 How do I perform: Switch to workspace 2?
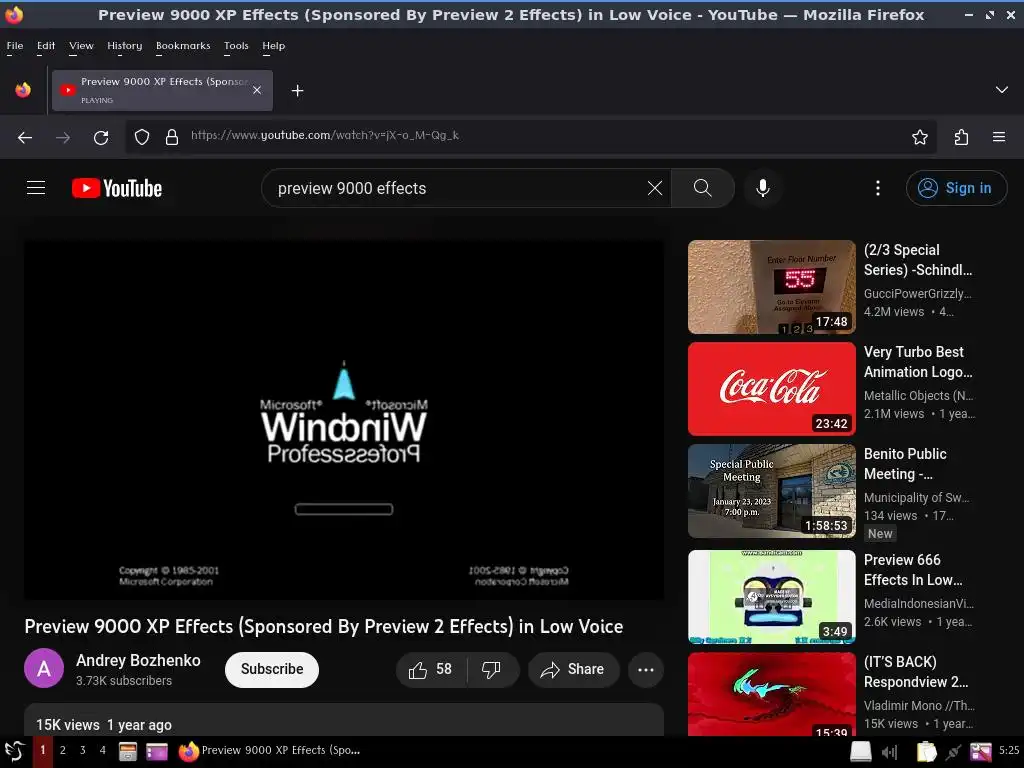(x=63, y=750)
